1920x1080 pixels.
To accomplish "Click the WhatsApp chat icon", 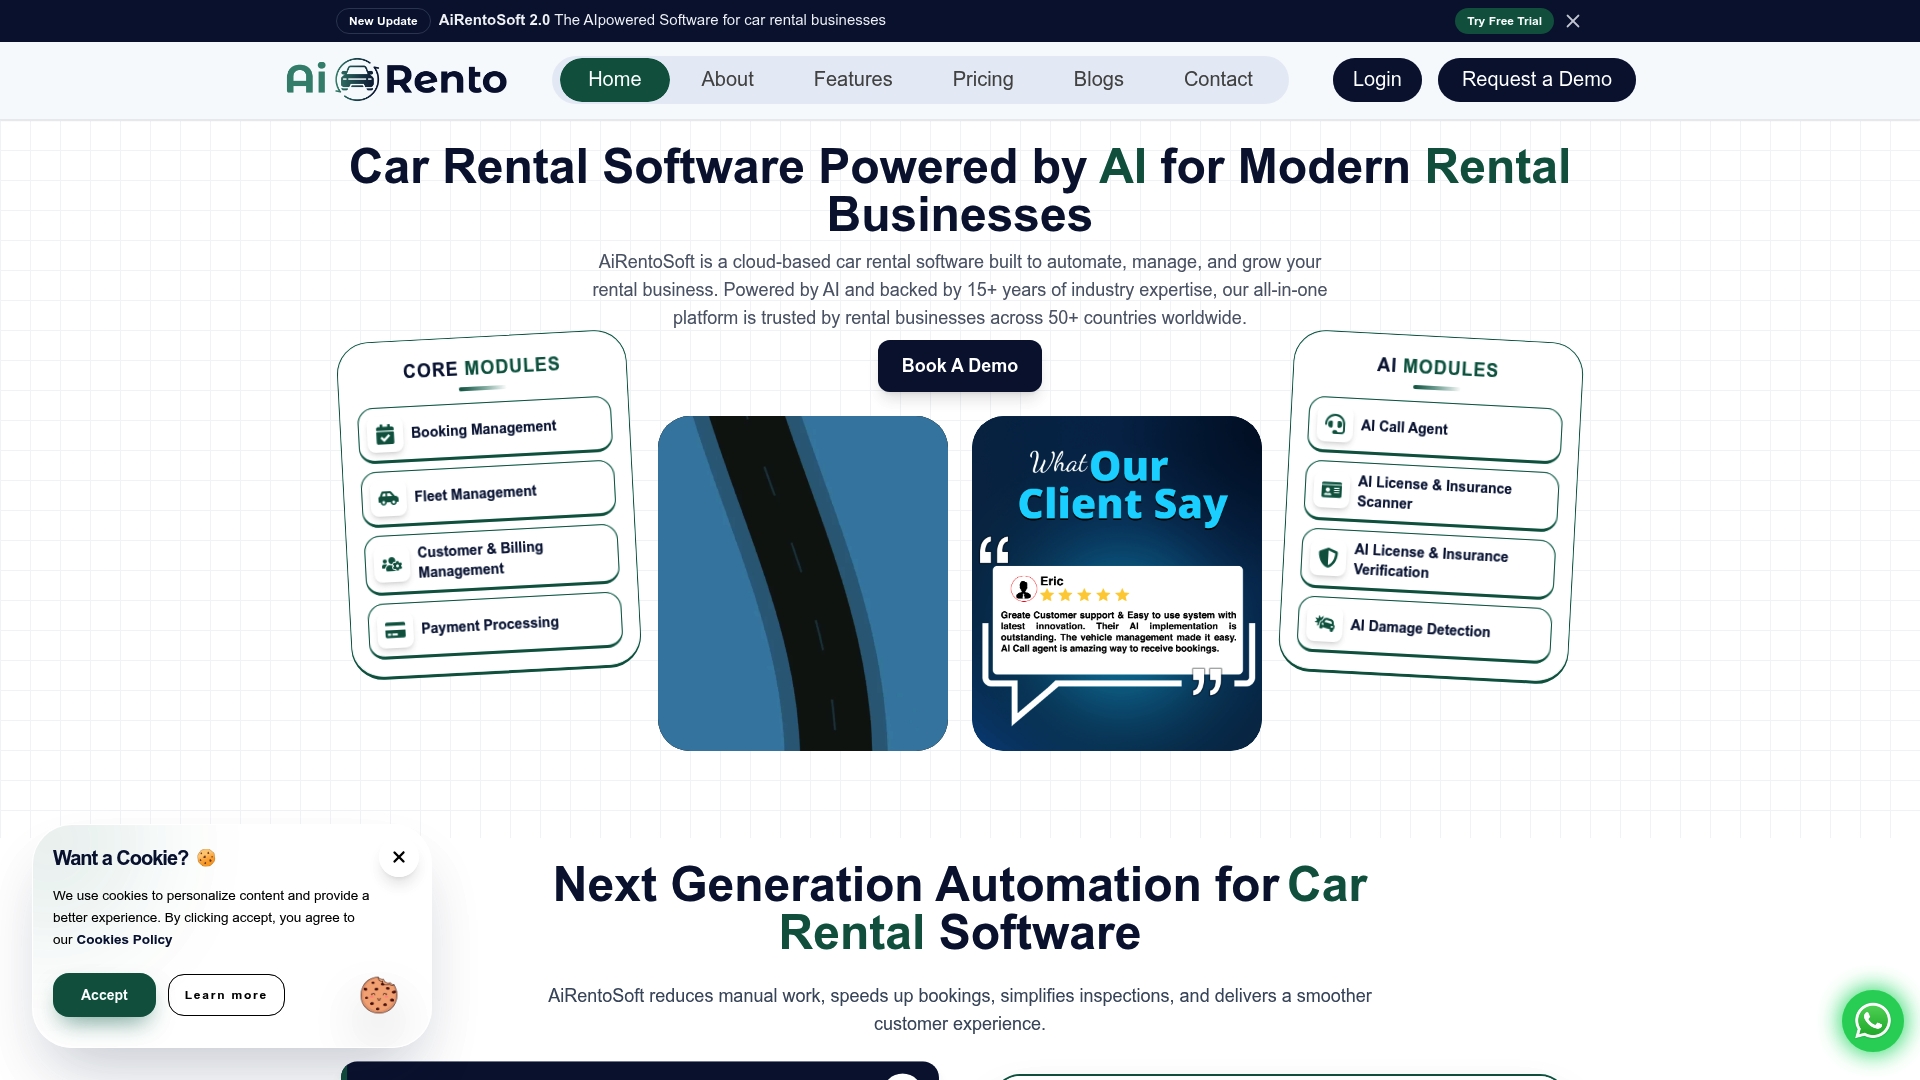I will tap(1872, 1021).
